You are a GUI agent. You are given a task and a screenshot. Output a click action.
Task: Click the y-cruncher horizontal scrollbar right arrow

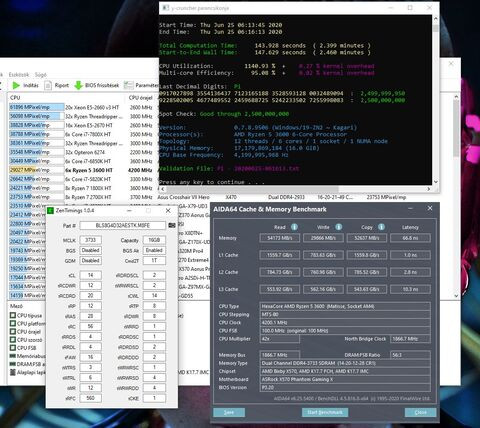coord(429,189)
